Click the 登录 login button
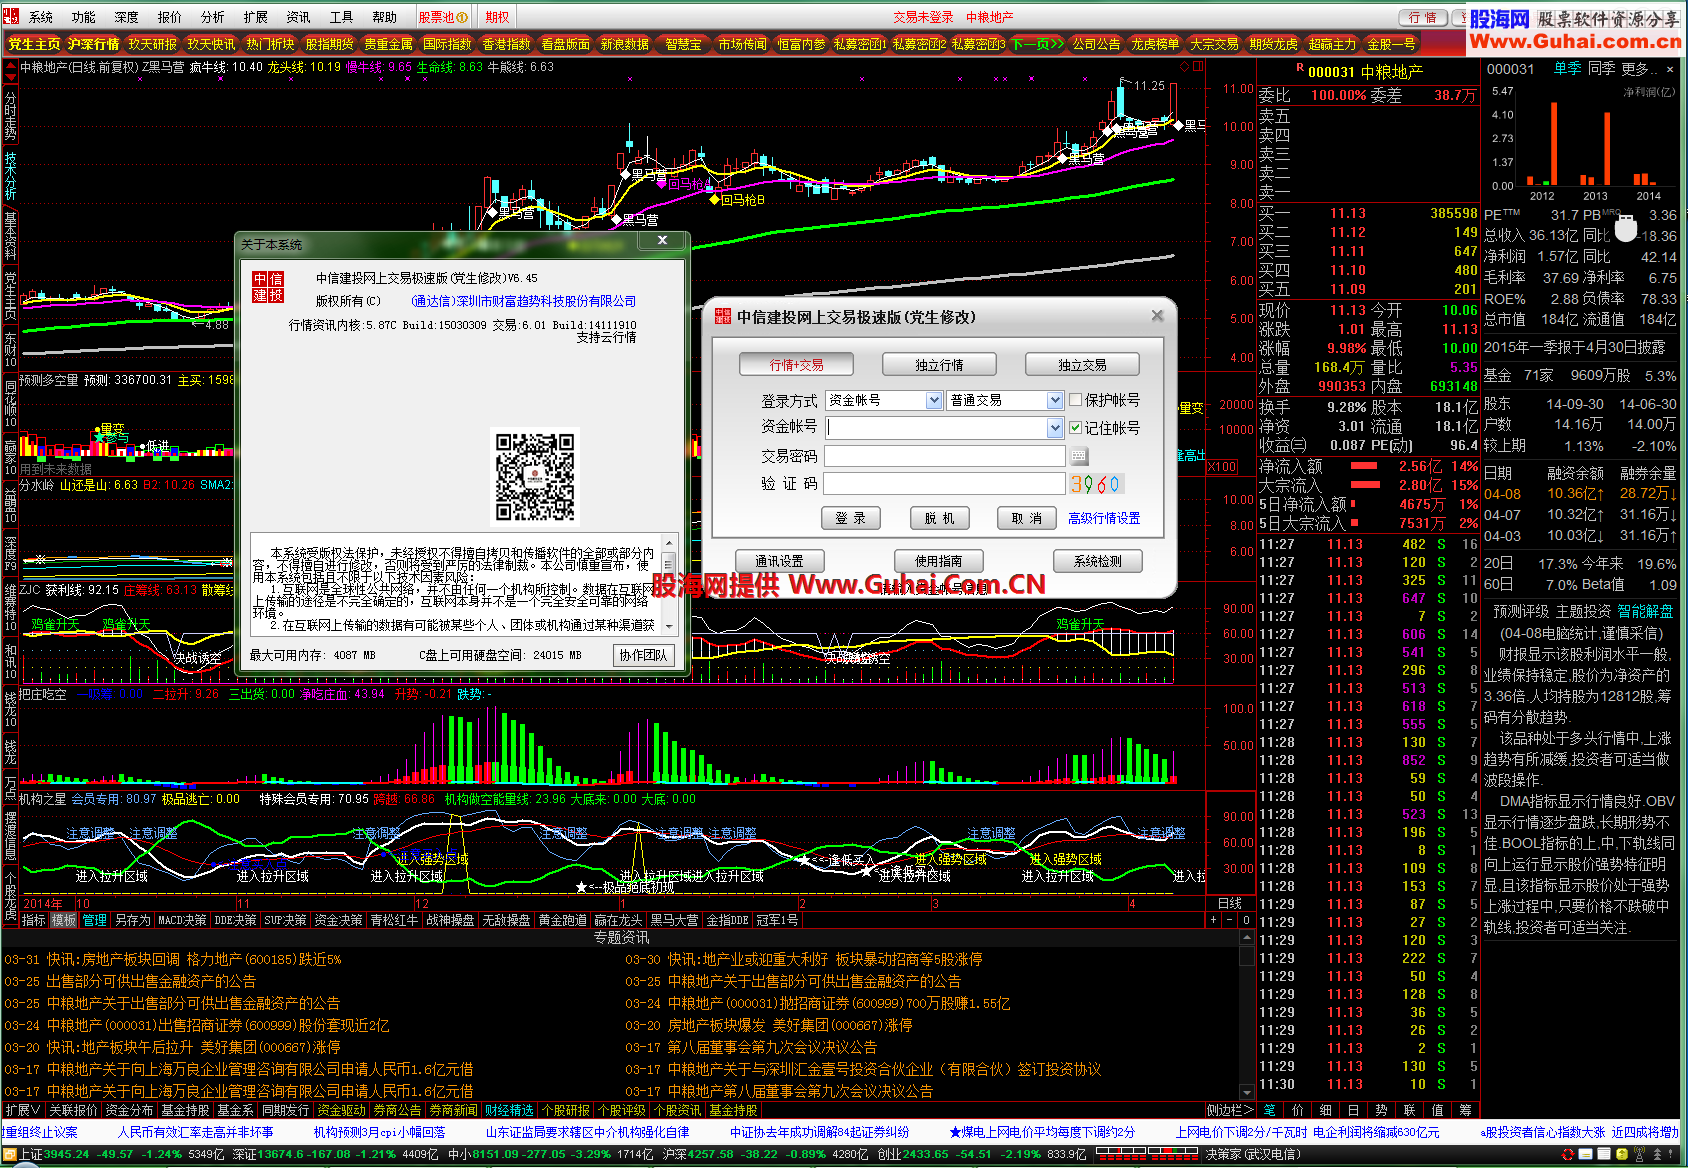Viewport: 1688px width, 1168px height. [851, 518]
